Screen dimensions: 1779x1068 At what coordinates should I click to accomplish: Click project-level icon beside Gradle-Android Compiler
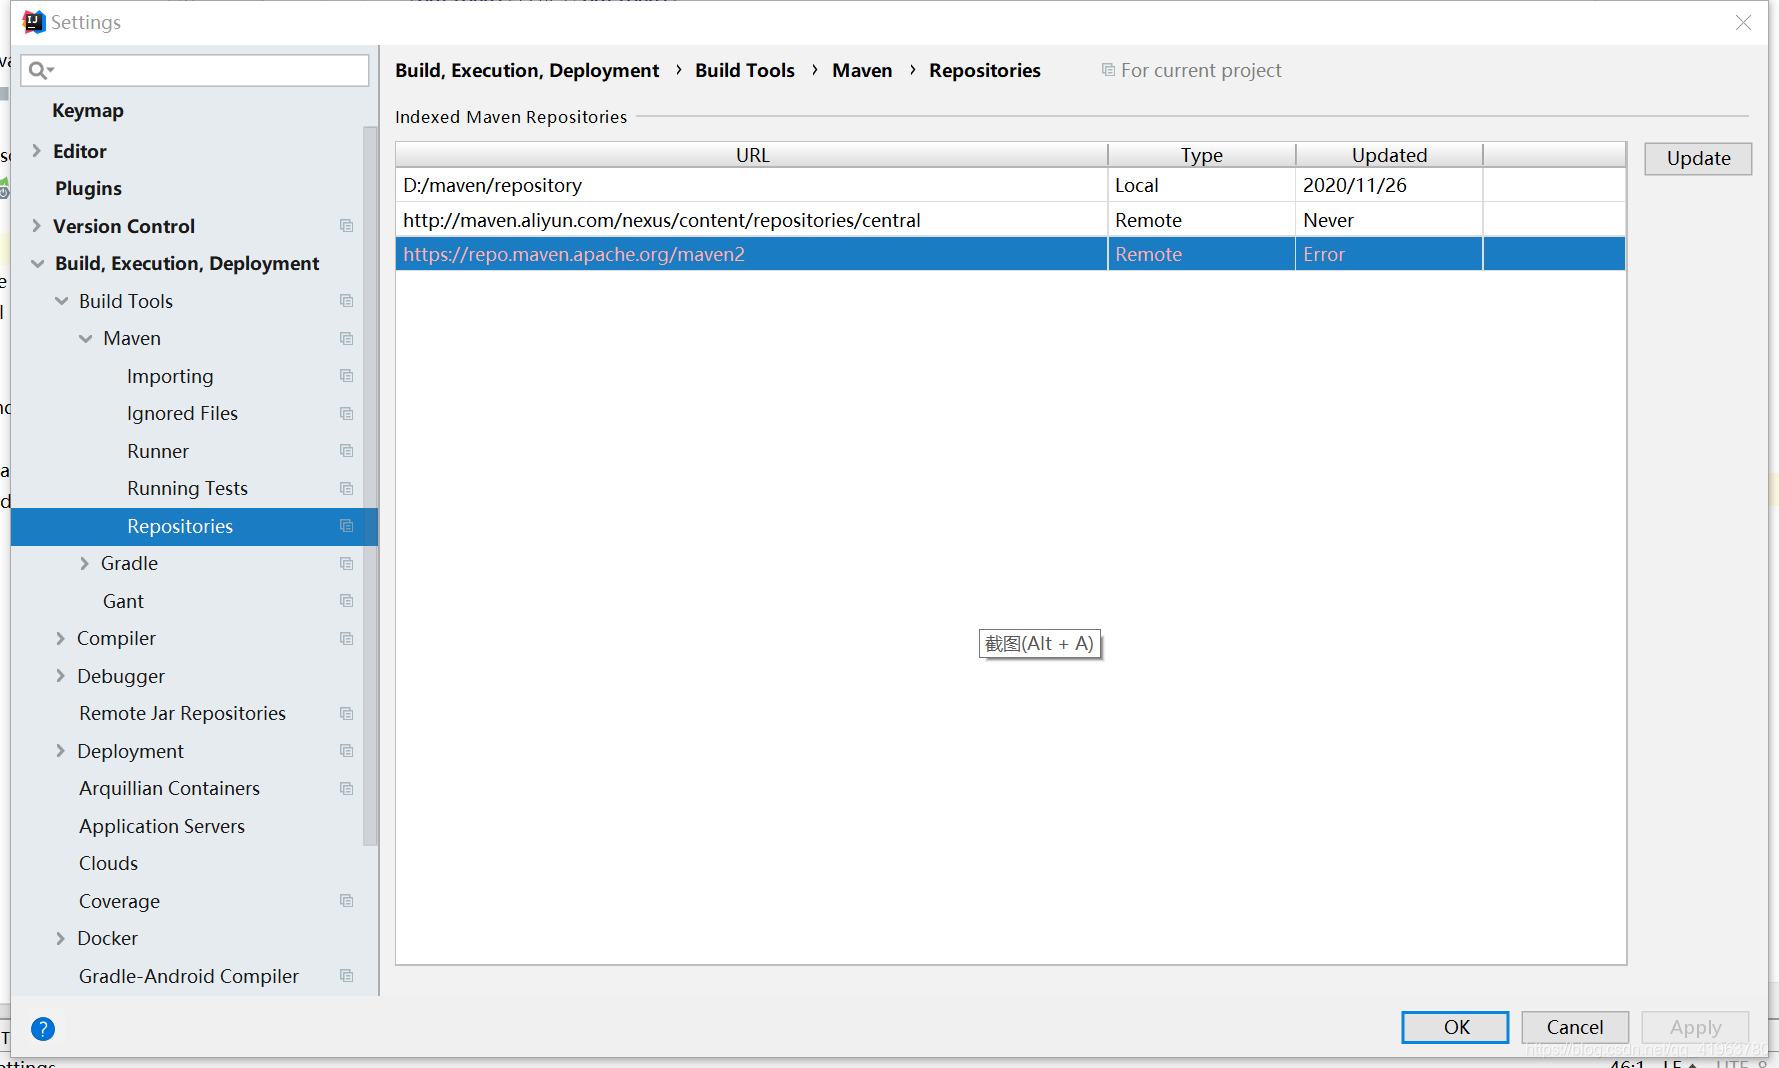(347, 976)
